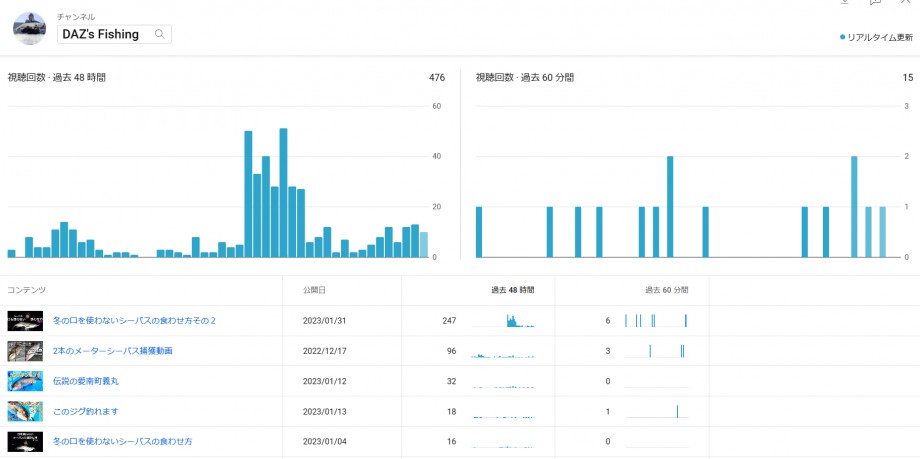Click the realtime update status indicator

point(877,37)
